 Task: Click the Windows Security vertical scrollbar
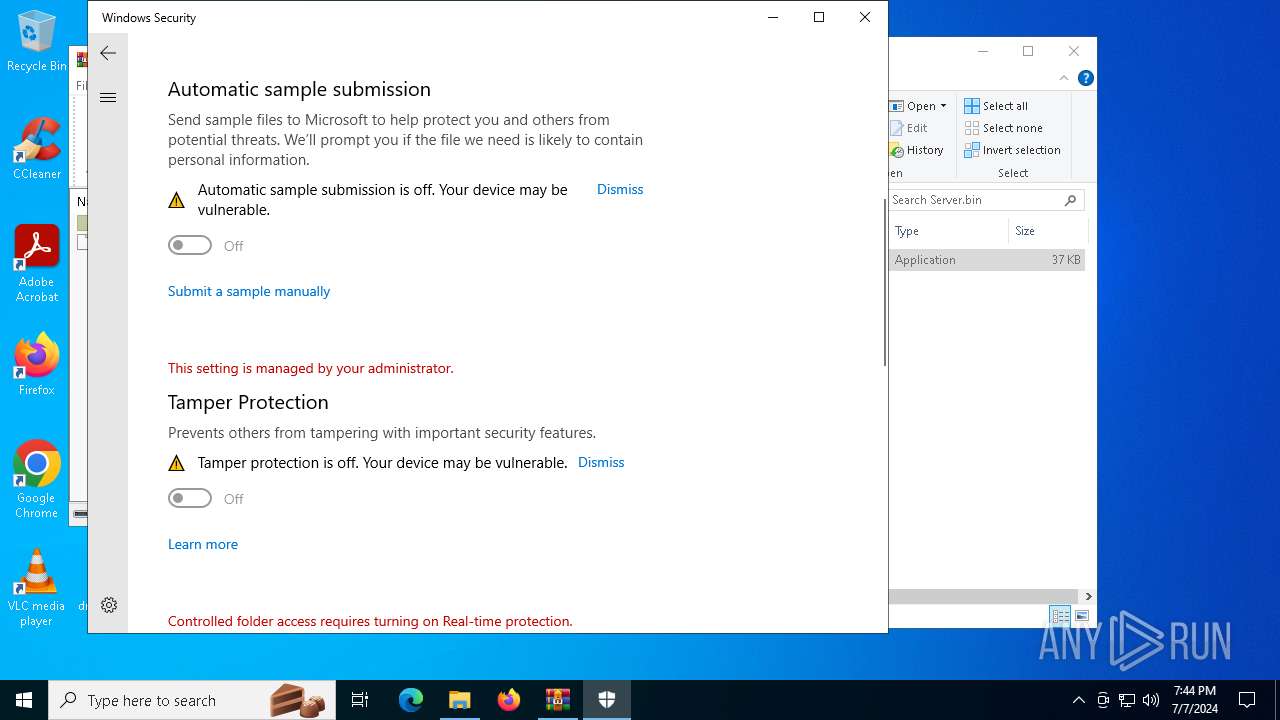point(884,280)
